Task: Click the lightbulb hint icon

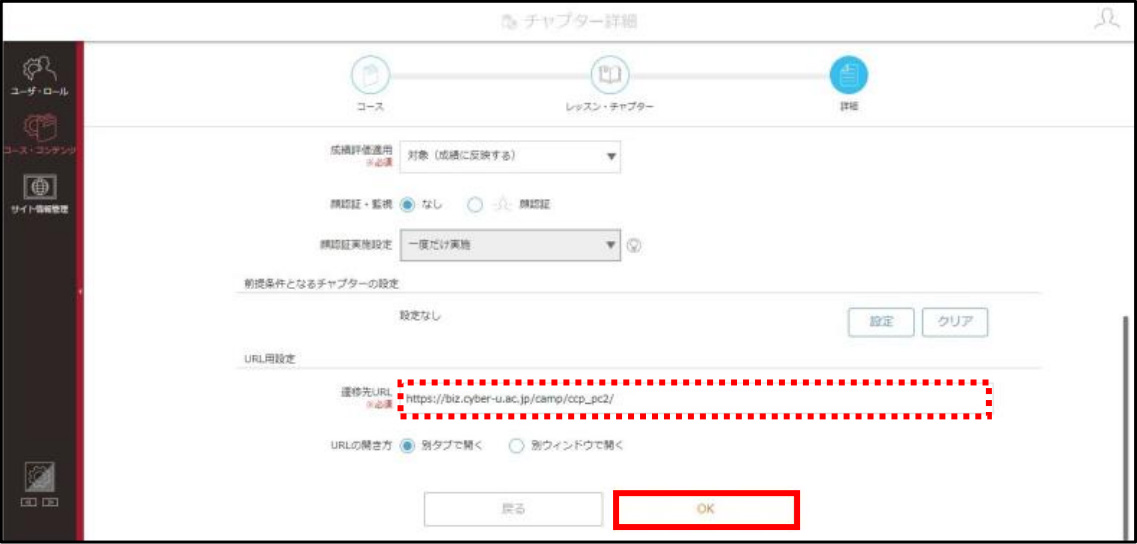Action: coord(634,245)
